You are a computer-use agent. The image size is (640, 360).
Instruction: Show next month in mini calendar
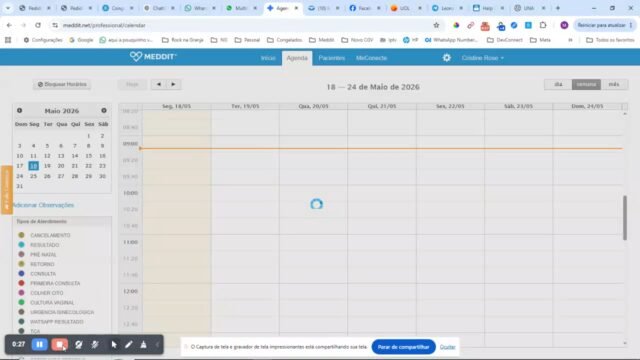[x=104, y=111]
